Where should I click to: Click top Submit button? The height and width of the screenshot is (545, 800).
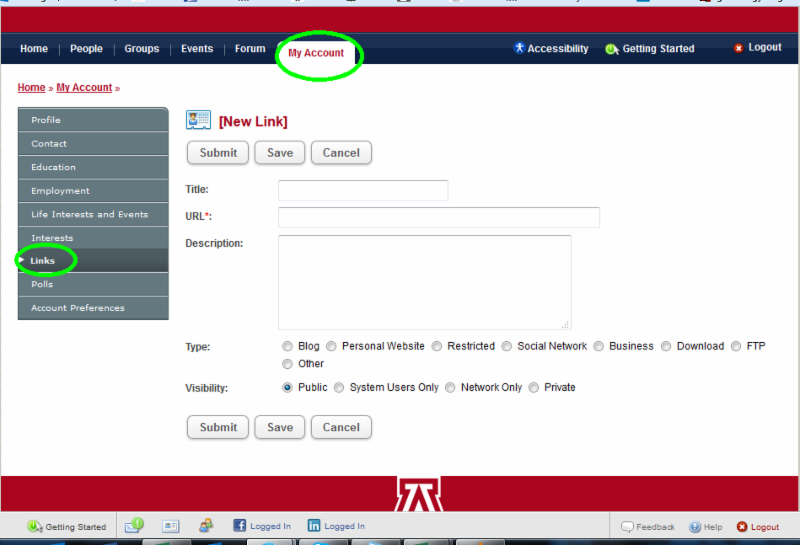(x=218, y=153)
